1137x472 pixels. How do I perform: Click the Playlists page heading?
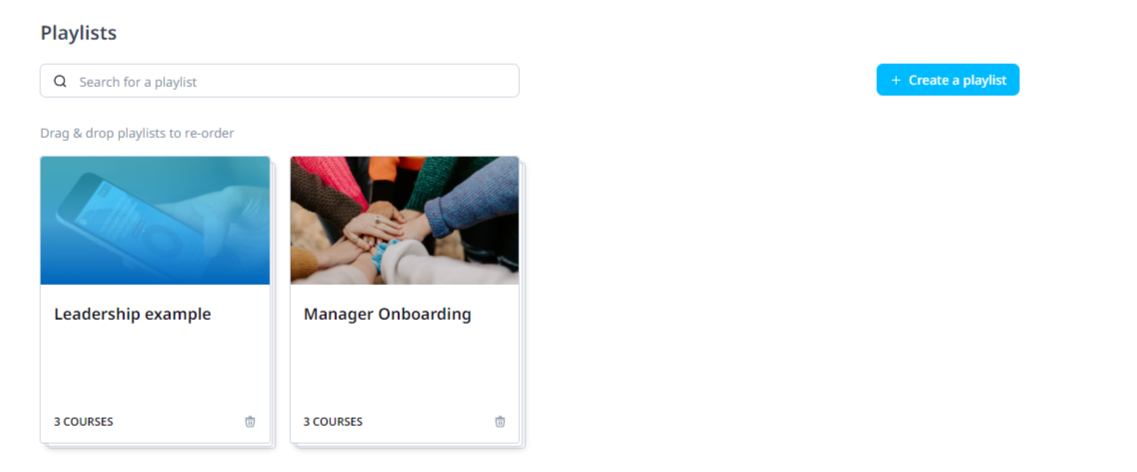coord(78,33)
